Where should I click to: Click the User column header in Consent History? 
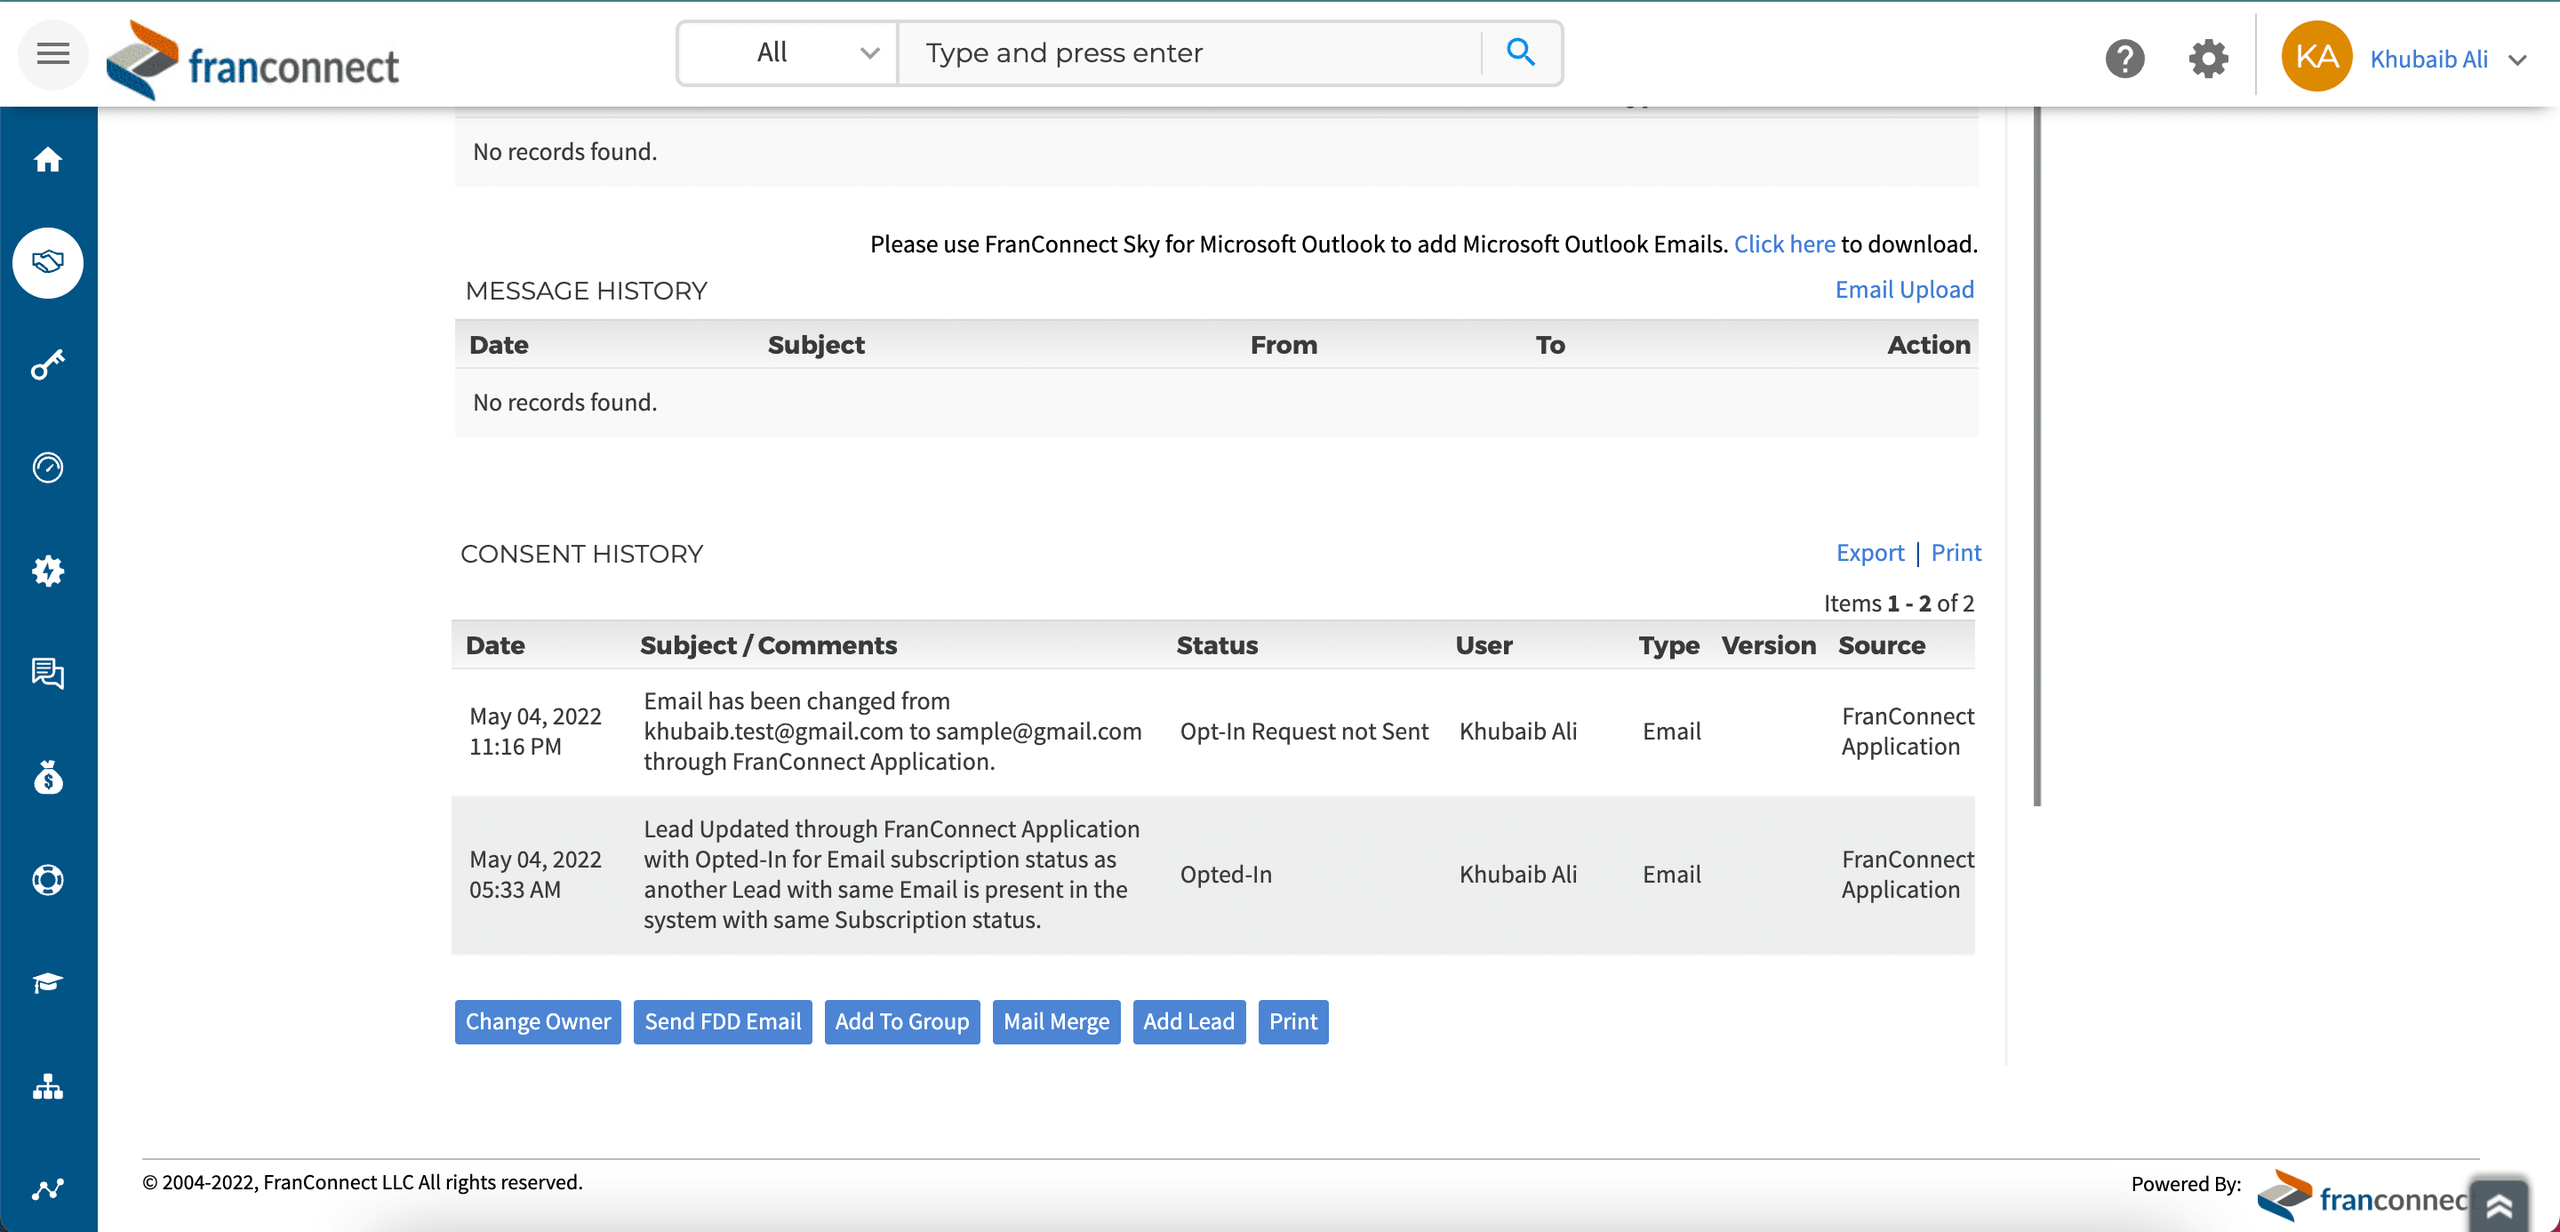(1483, 645)
